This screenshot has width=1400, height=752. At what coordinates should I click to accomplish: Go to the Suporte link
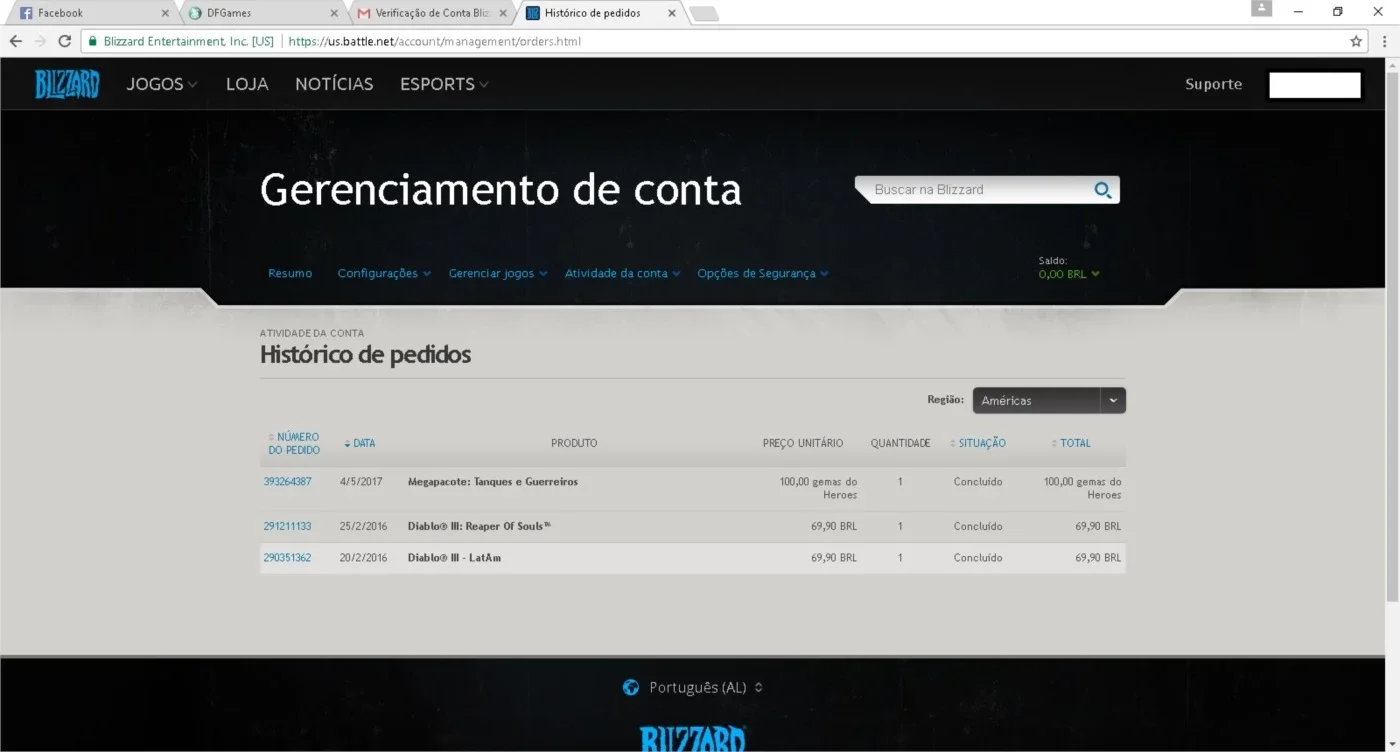1213,84
